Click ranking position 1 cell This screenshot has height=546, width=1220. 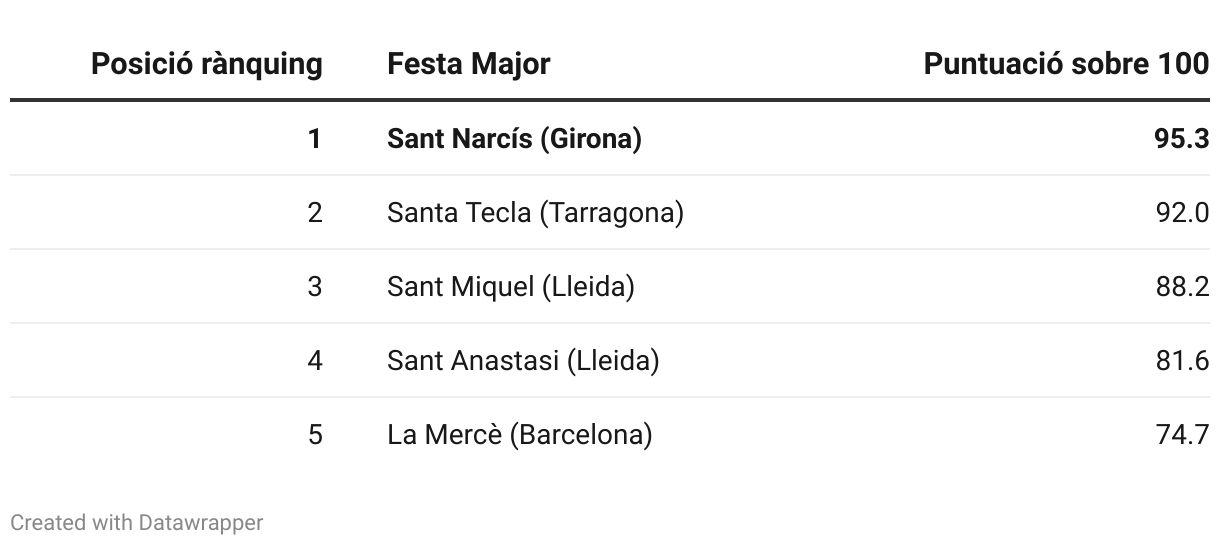click(315, 139)
